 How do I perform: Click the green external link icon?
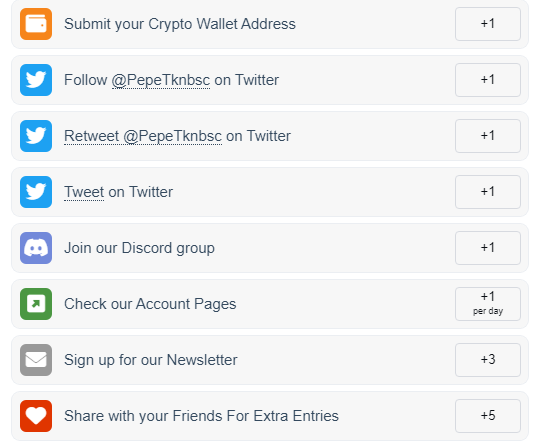pyautogui.click(x=36, y=304)
